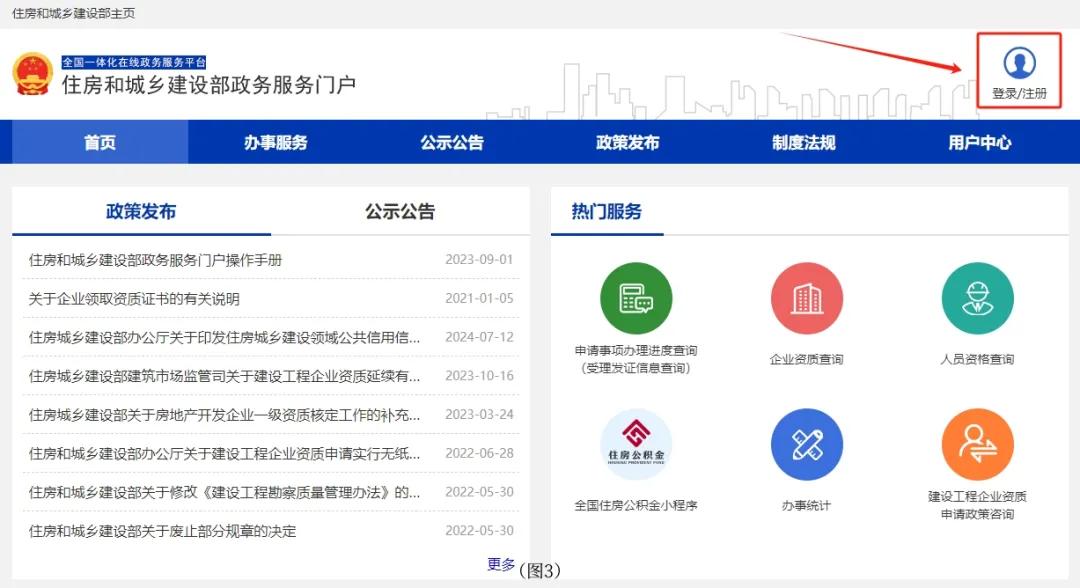Screen dimensions: 1080x588
Task: Go to 首页 in navigation bar
Action: pyautogui.click(x=100, y=142)
